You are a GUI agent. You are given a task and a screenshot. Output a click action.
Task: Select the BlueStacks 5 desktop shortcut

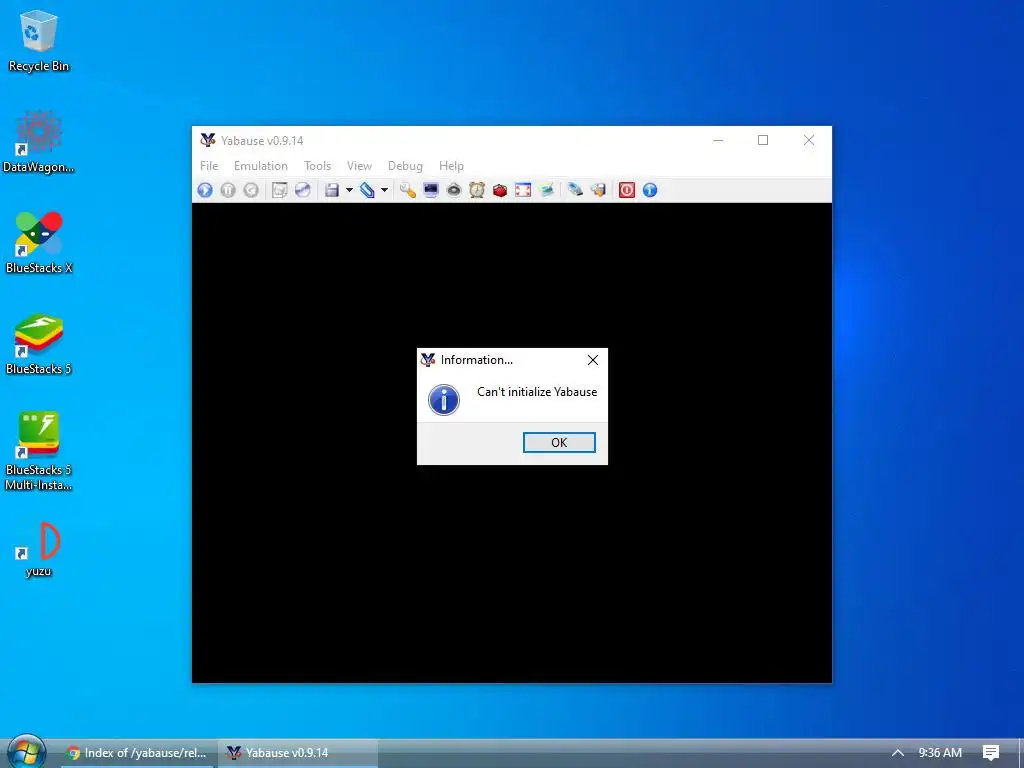[39, 344]
